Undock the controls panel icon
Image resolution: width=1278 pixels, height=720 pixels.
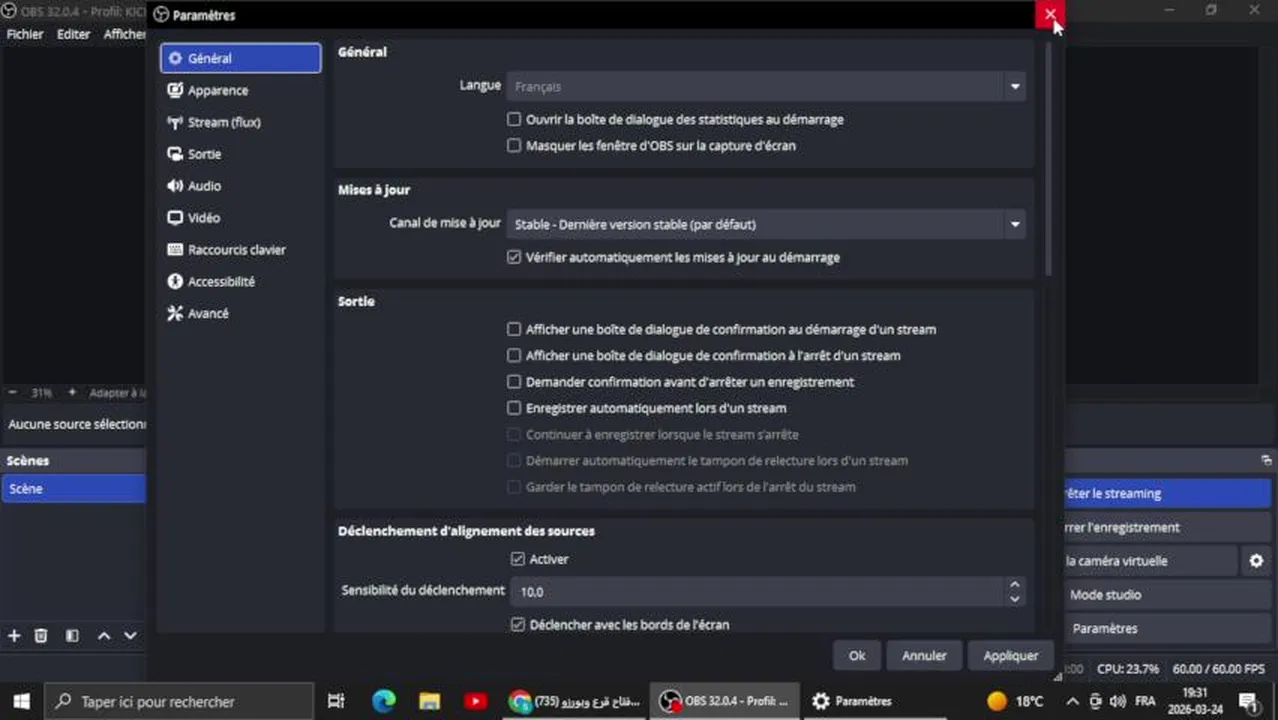(1266, 461)
